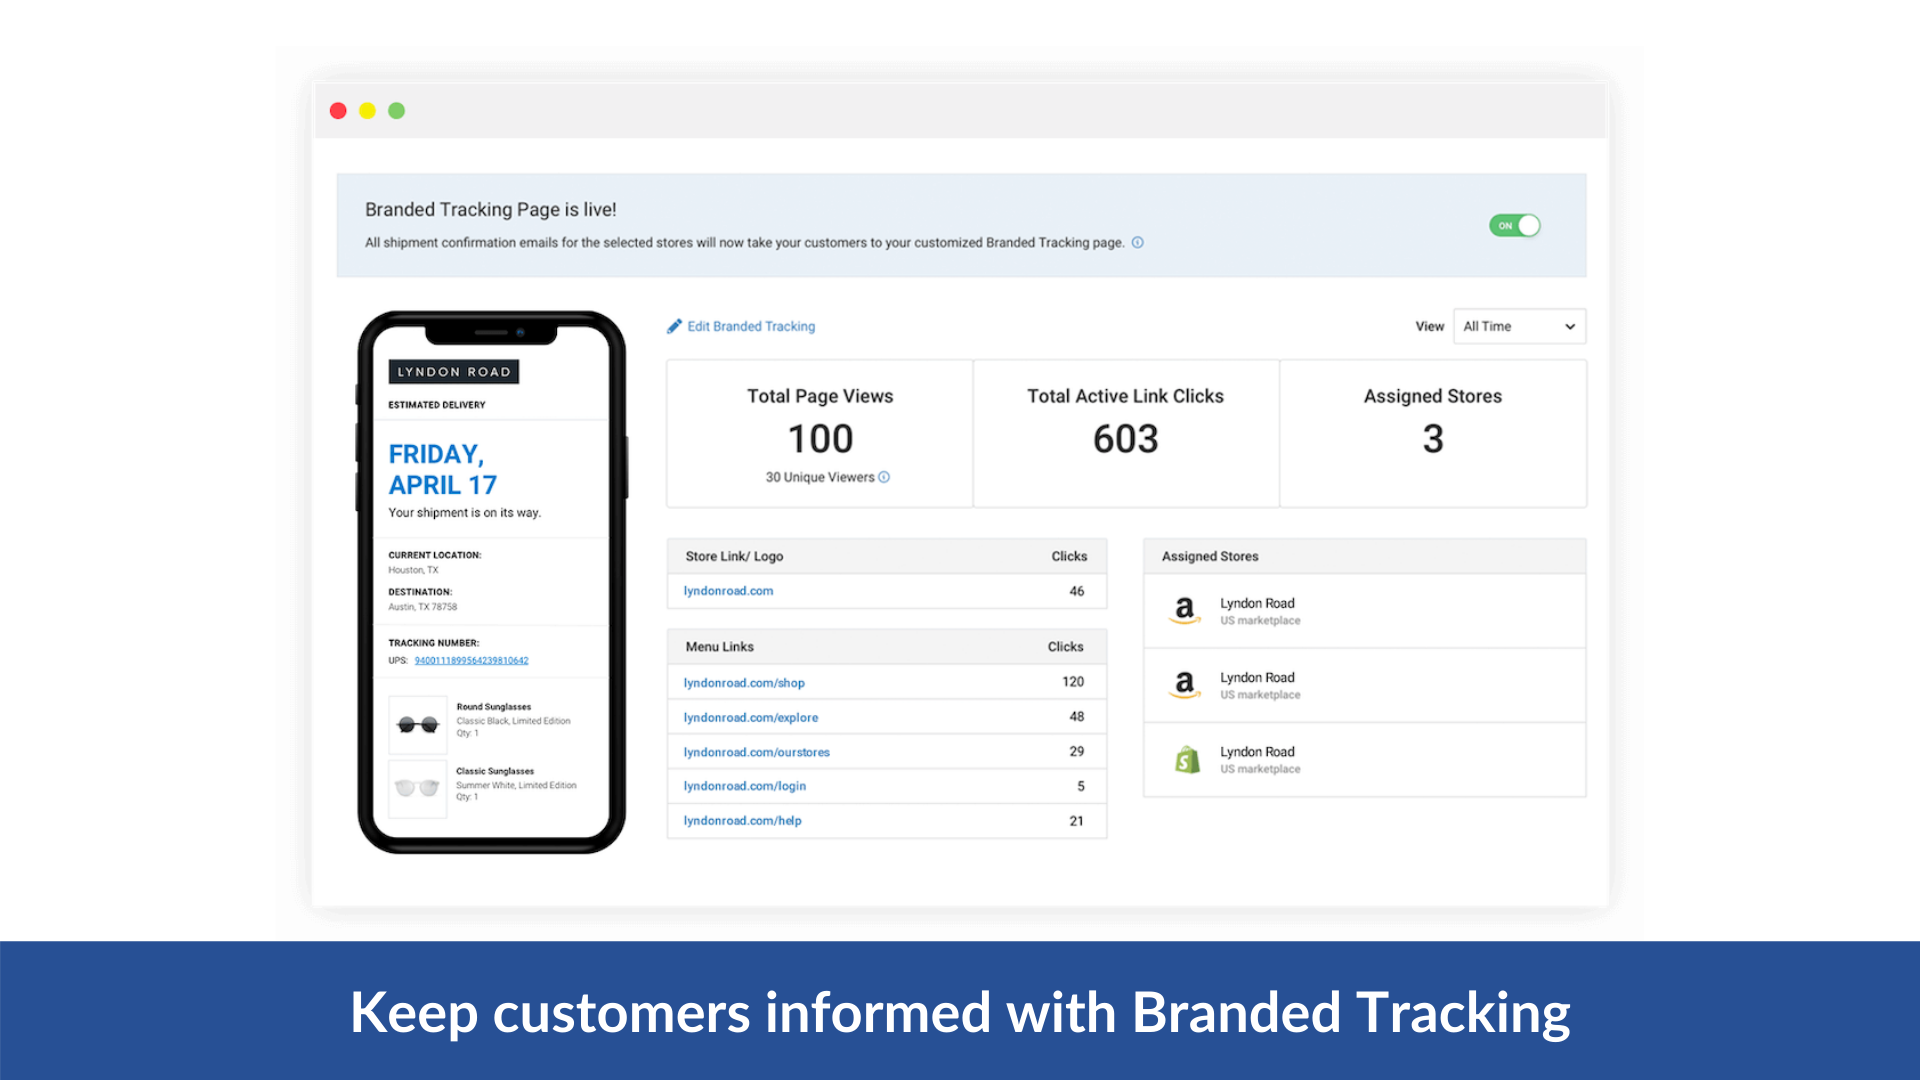The width and height of the screenshot is (1920, 1080).
Task: Click the lyndonroad.com/ourstores link
Action: click(757, 752)
